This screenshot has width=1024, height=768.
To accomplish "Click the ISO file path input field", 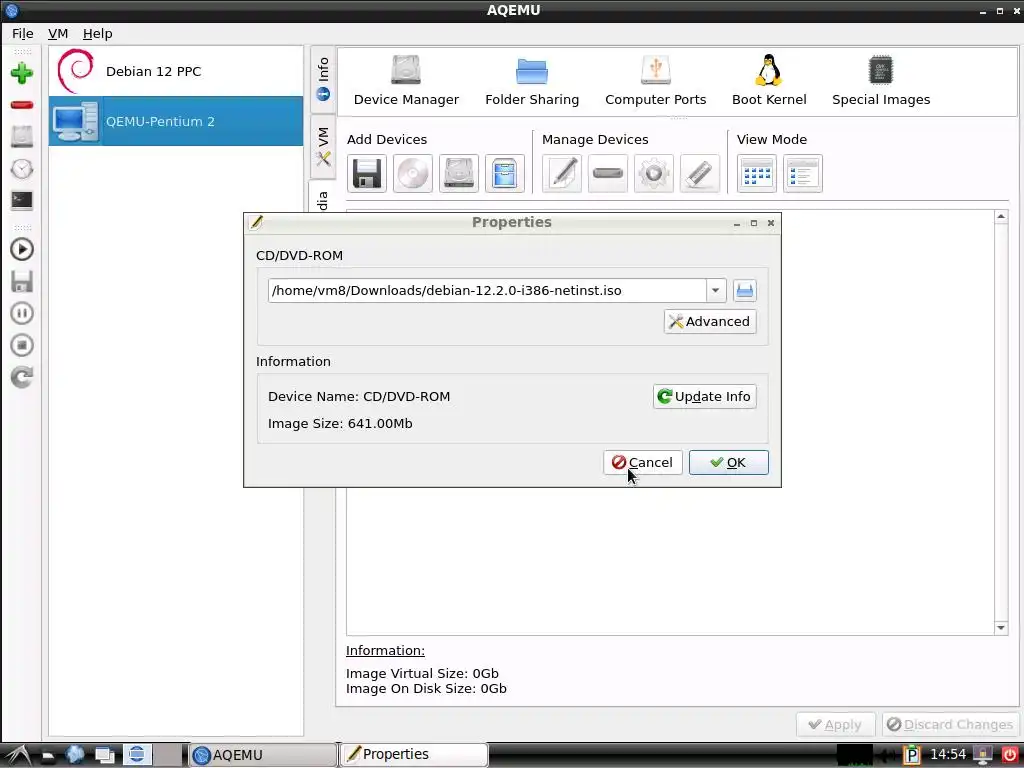I will (x=487, y=291).
